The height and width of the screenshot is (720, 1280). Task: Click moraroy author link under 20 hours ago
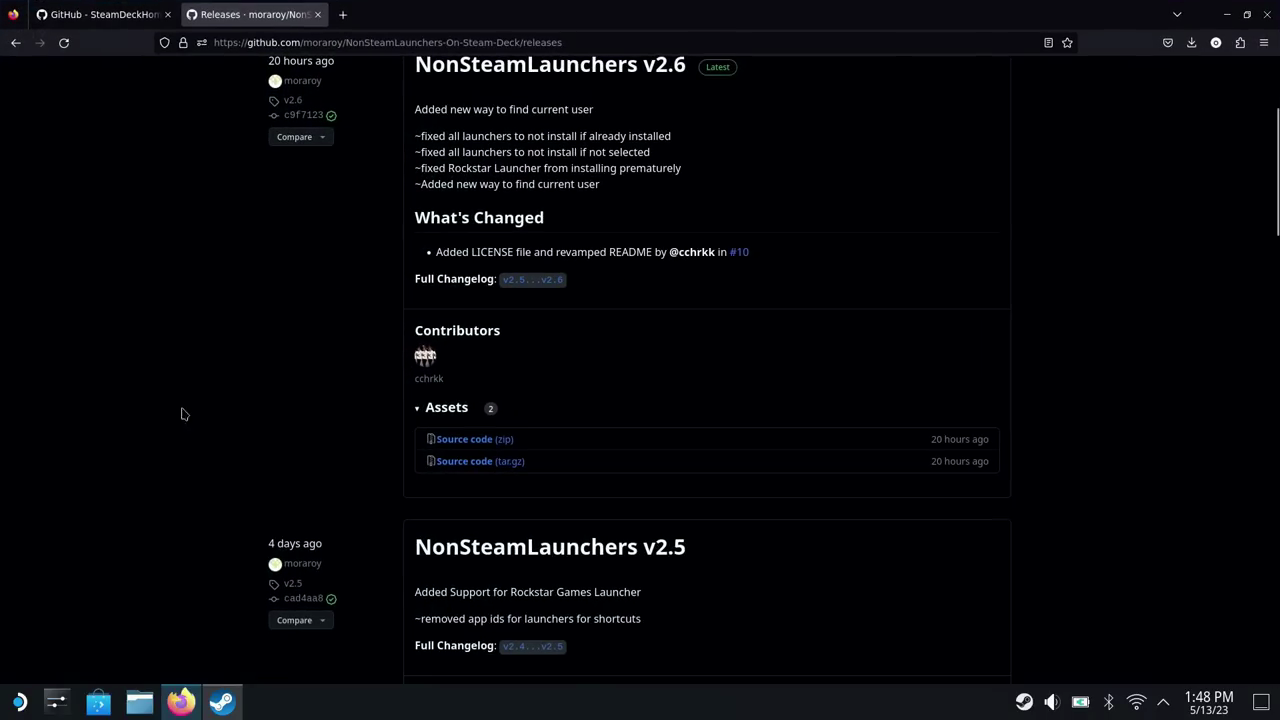click(x=302, y=81)
